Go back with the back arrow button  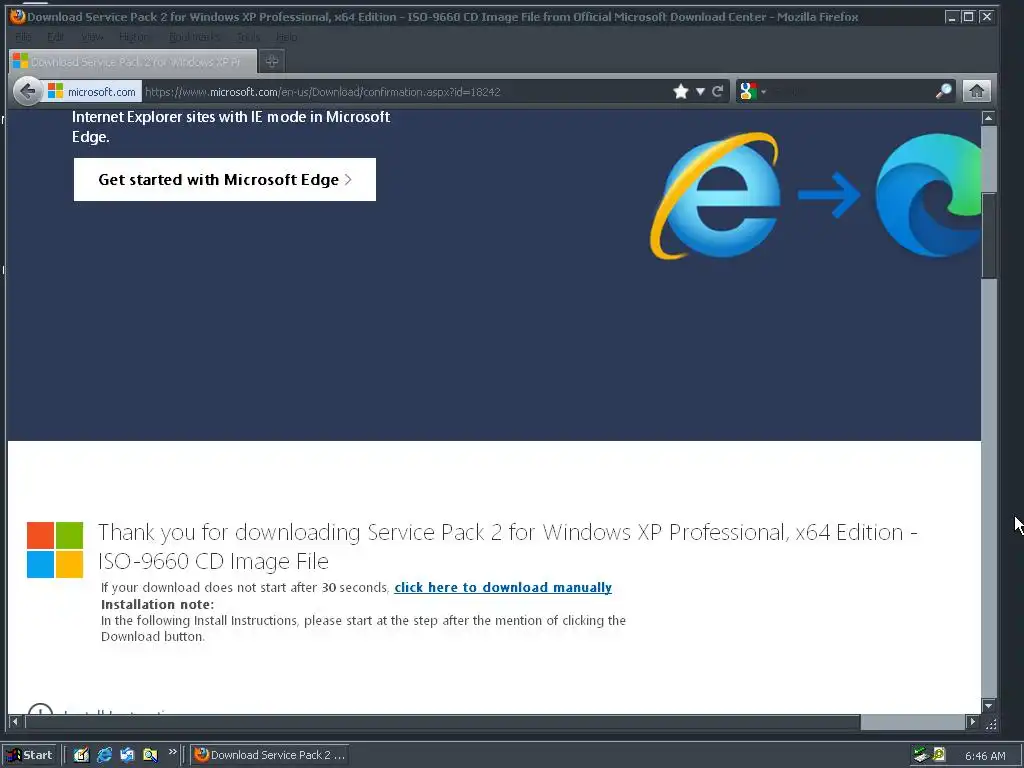click(27, 91)
